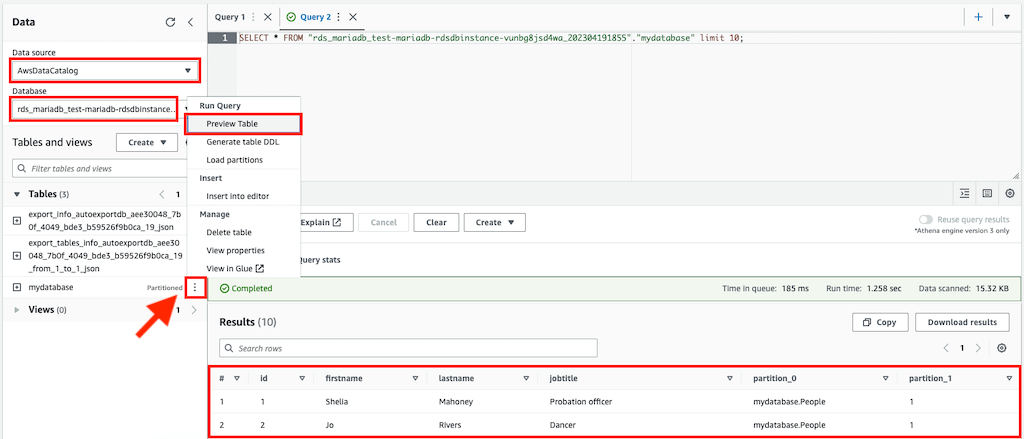This screenshot has width=1024, height=439.
Task: Add a new query tab
Action: (x=978, y=17)
